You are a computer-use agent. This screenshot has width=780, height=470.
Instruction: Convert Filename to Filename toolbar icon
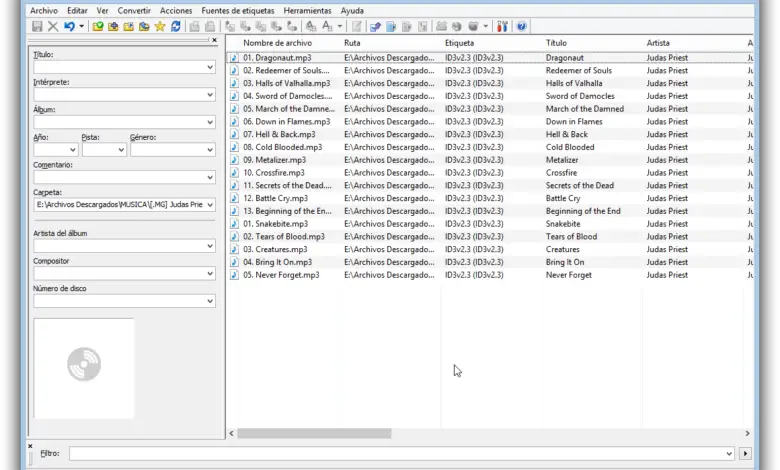point(261,26)
